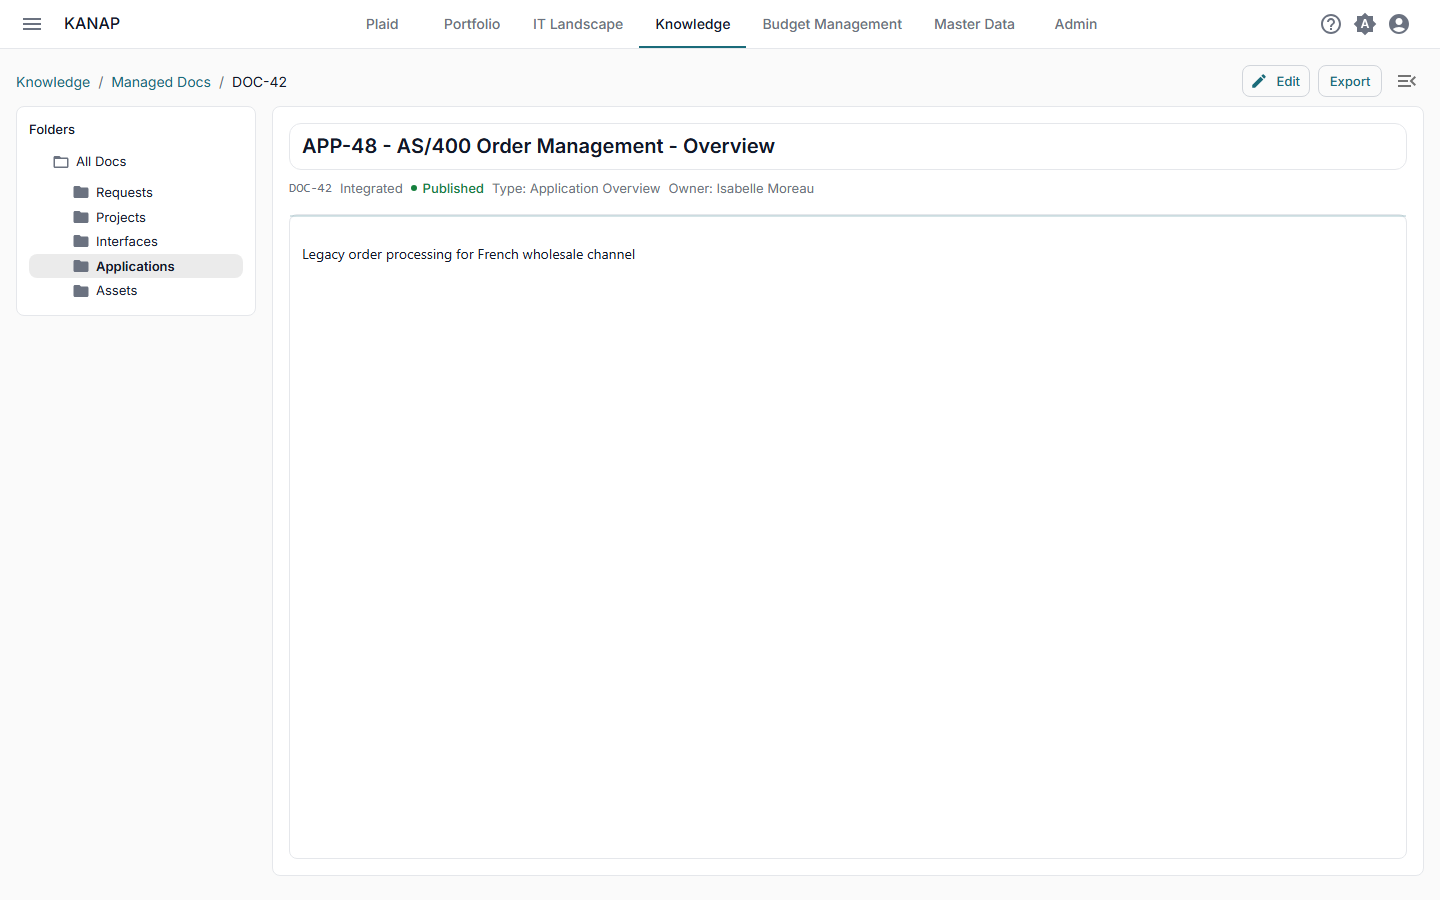Click the All Docs folder outline icon
Screen dimensions: 1440x900
(x=61, y=162)
